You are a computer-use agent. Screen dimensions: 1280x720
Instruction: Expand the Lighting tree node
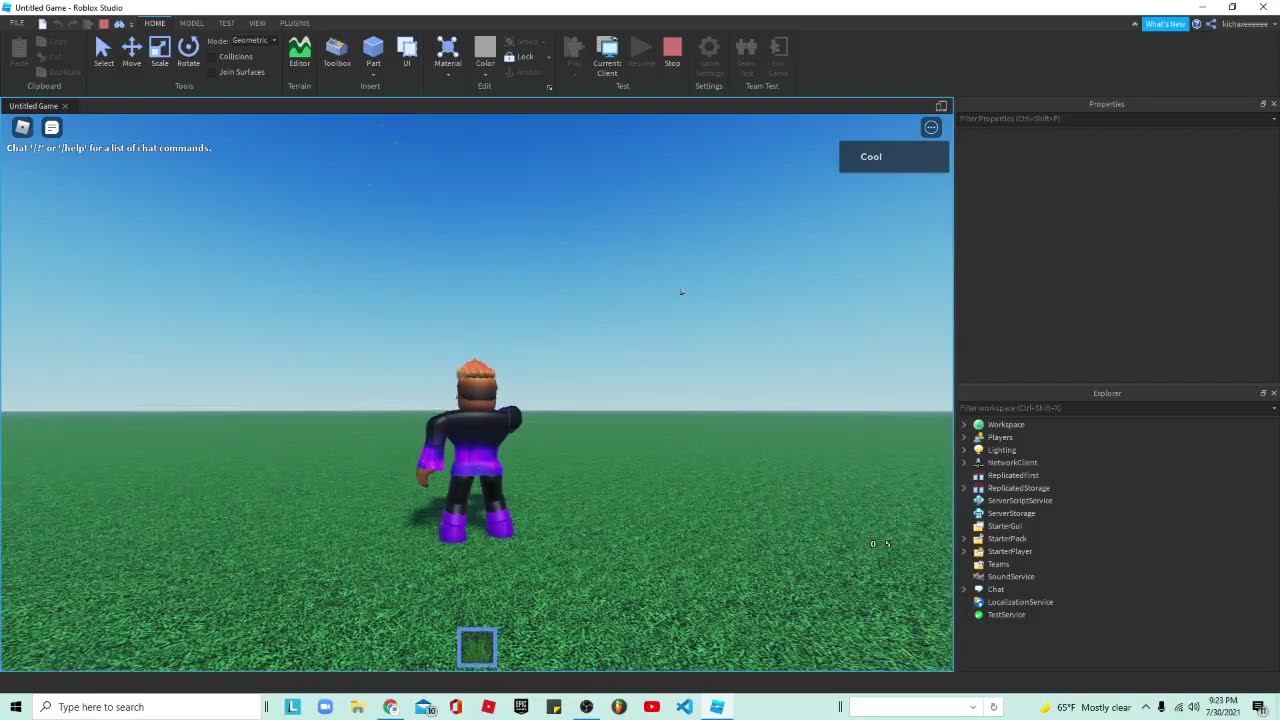(964, 450)
